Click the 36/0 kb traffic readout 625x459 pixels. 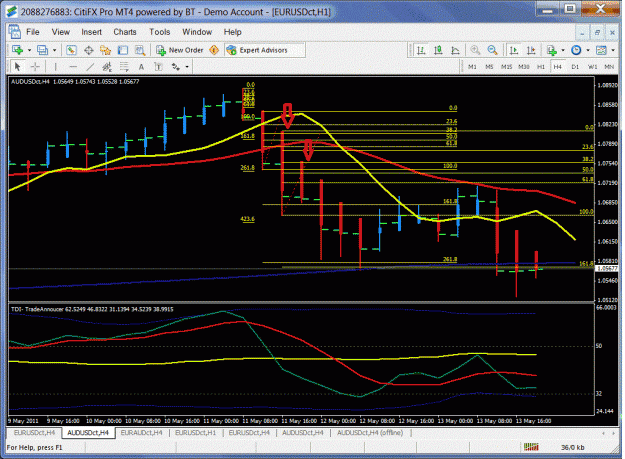point(573,447)
